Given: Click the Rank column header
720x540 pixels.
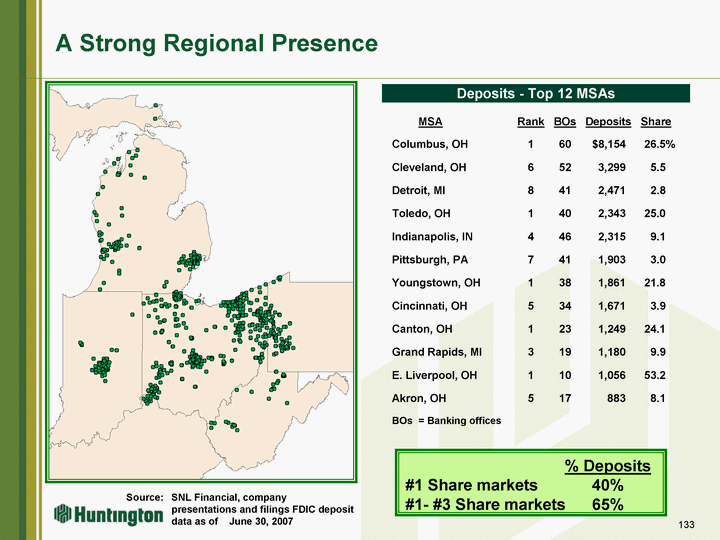Looking at the screenshot, I should pos(530,122).
